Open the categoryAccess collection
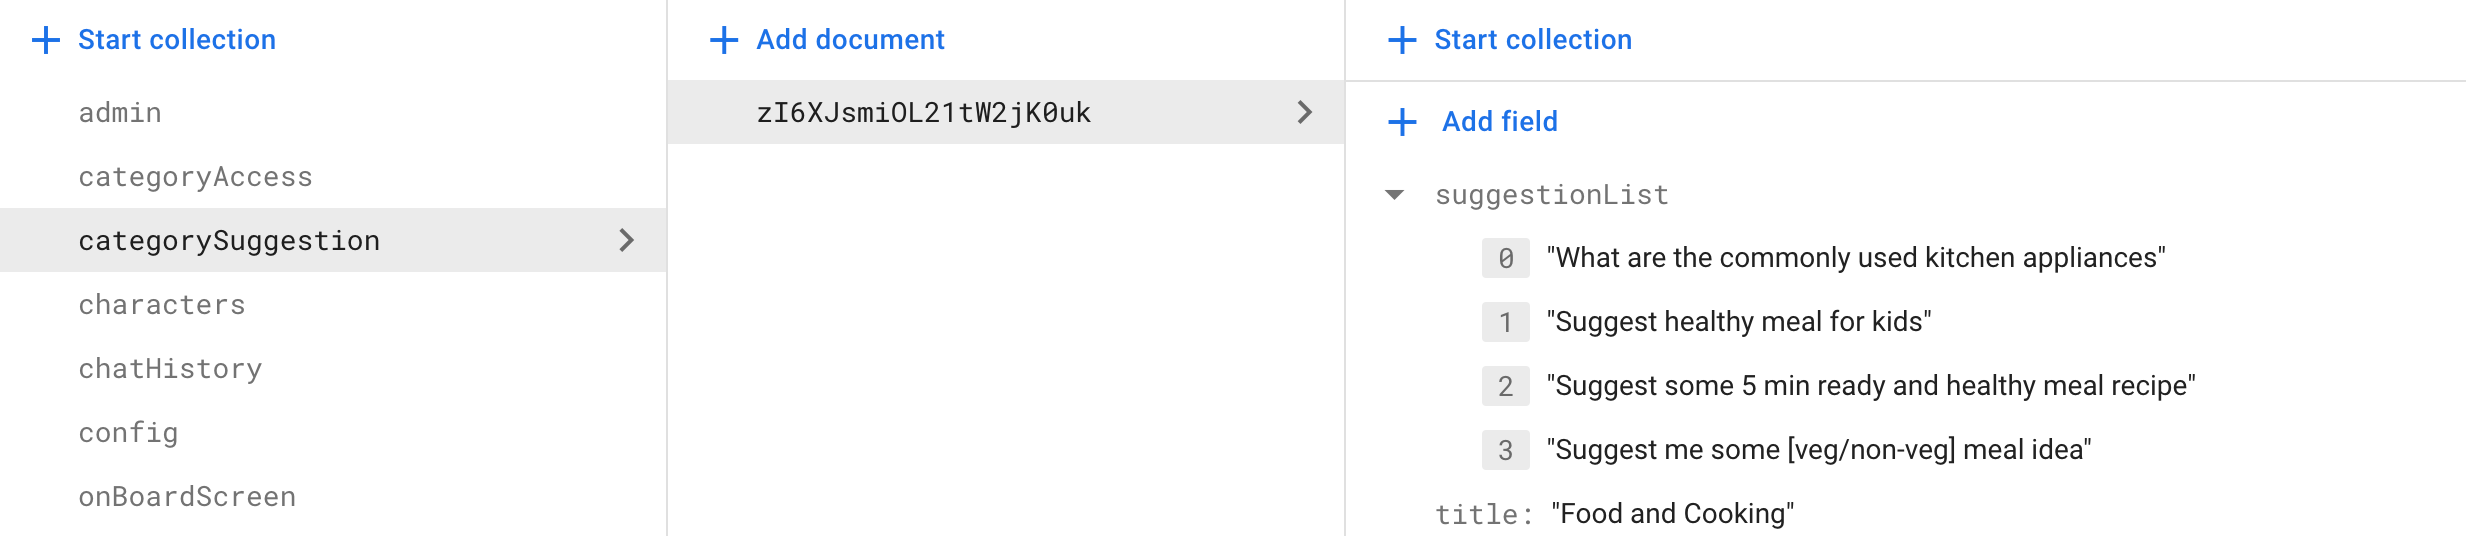The width and height of the screenshot is (2466, 536). [195, 177]
